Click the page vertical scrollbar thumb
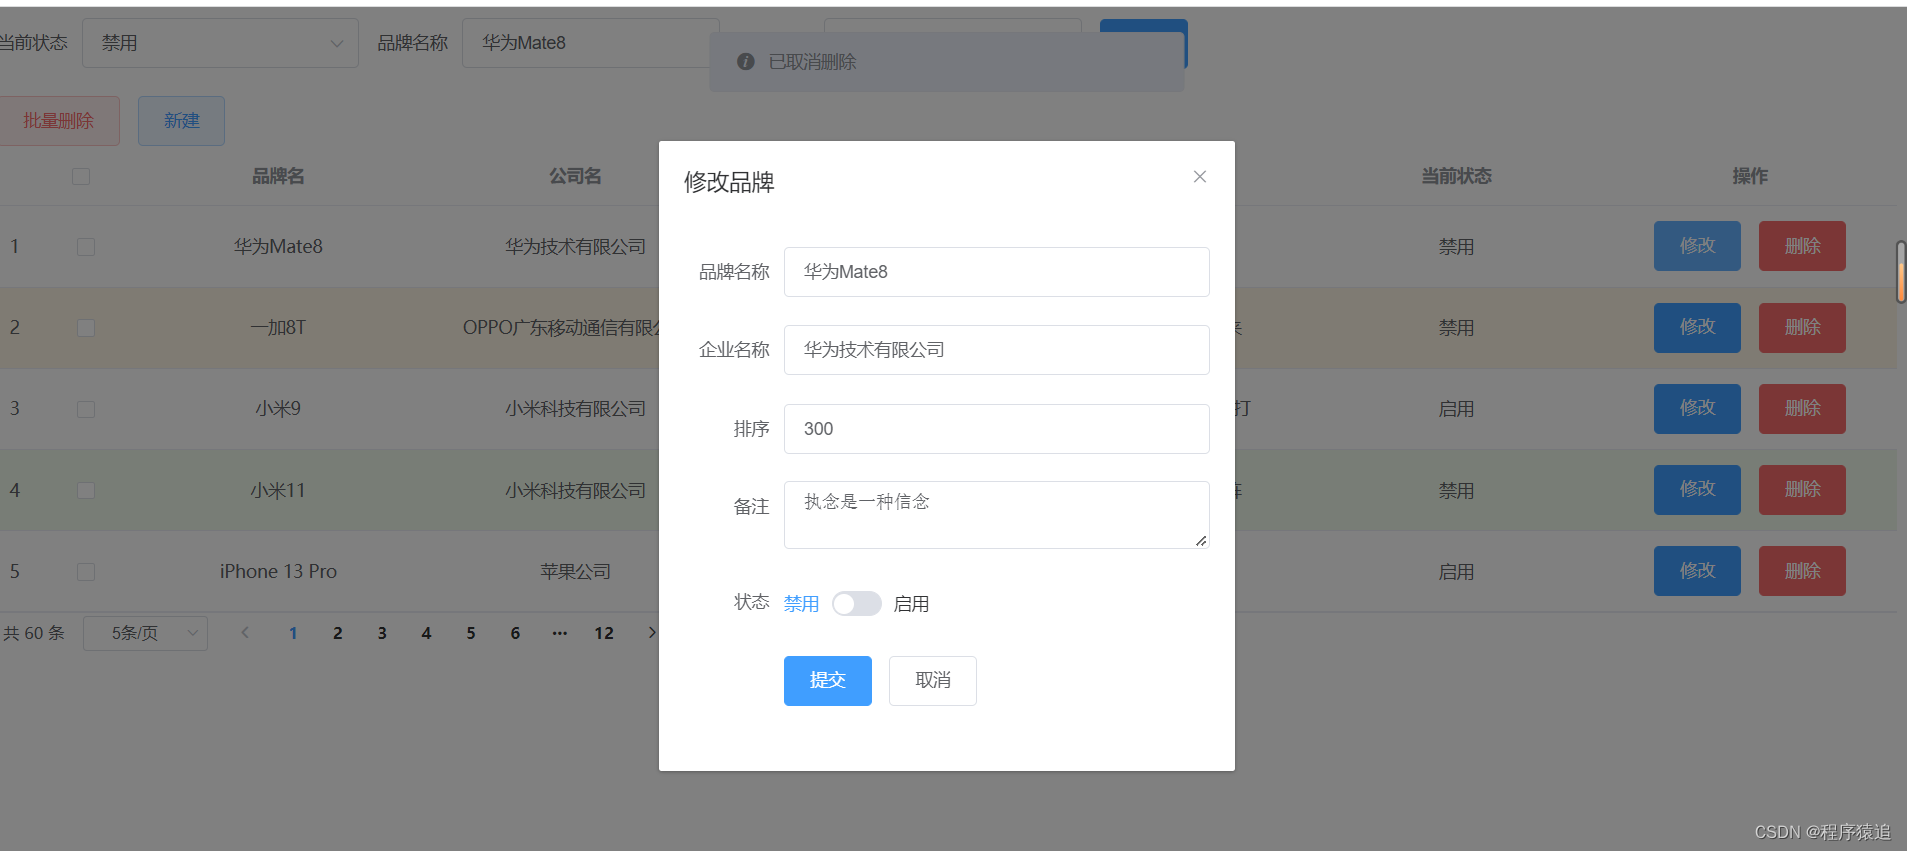This screenshot has width=1907, height=851. click(x=1900, y=271)
